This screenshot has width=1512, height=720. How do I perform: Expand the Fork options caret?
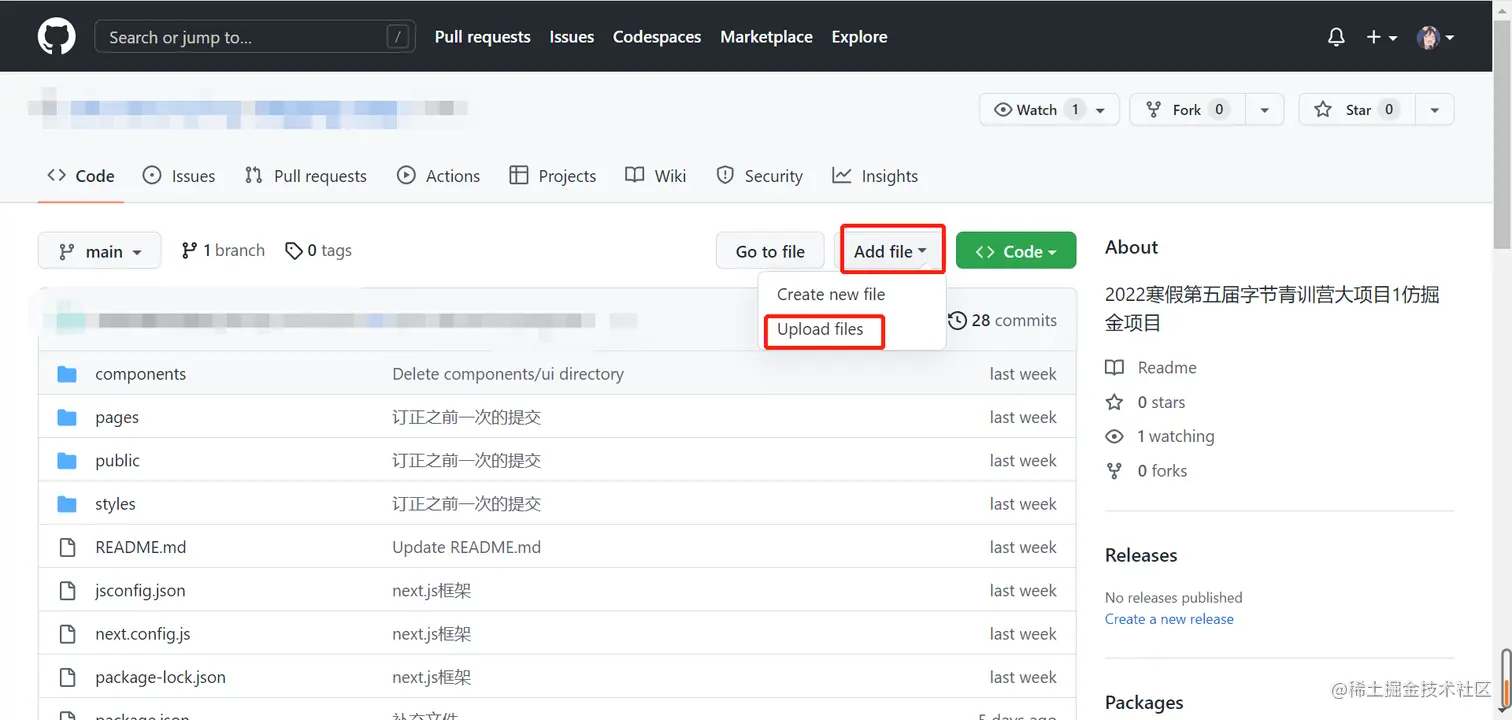[x=1265, y=109]
